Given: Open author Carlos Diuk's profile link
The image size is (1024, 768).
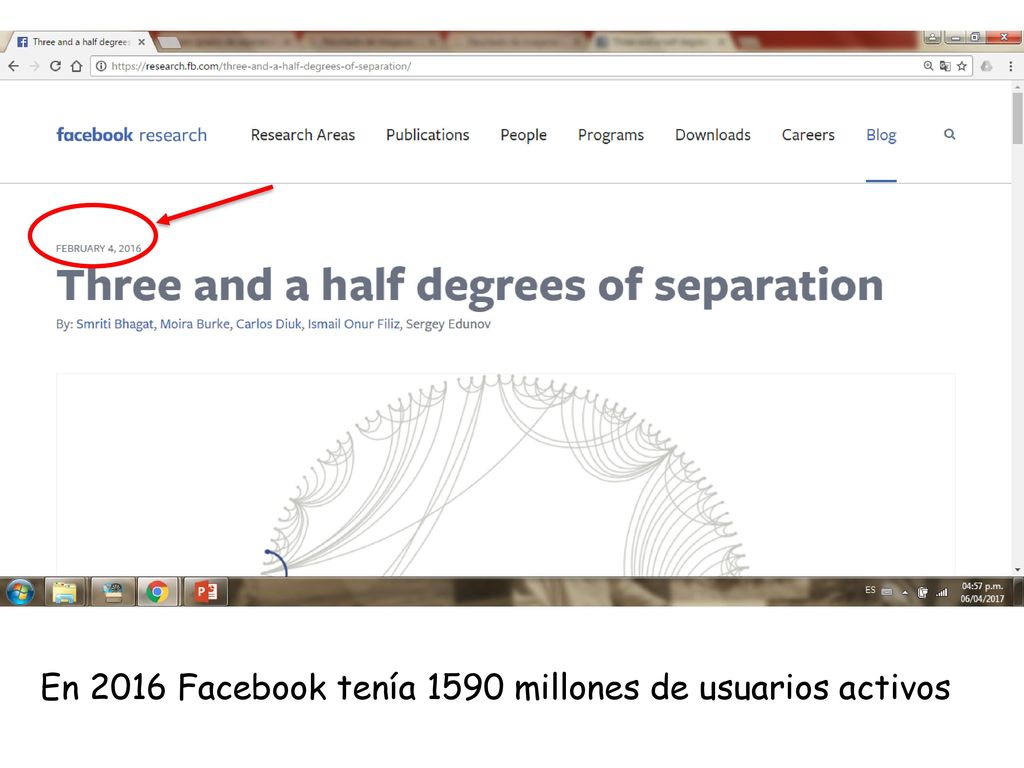Looking at the screenshot, I should [x=269, y=324].
